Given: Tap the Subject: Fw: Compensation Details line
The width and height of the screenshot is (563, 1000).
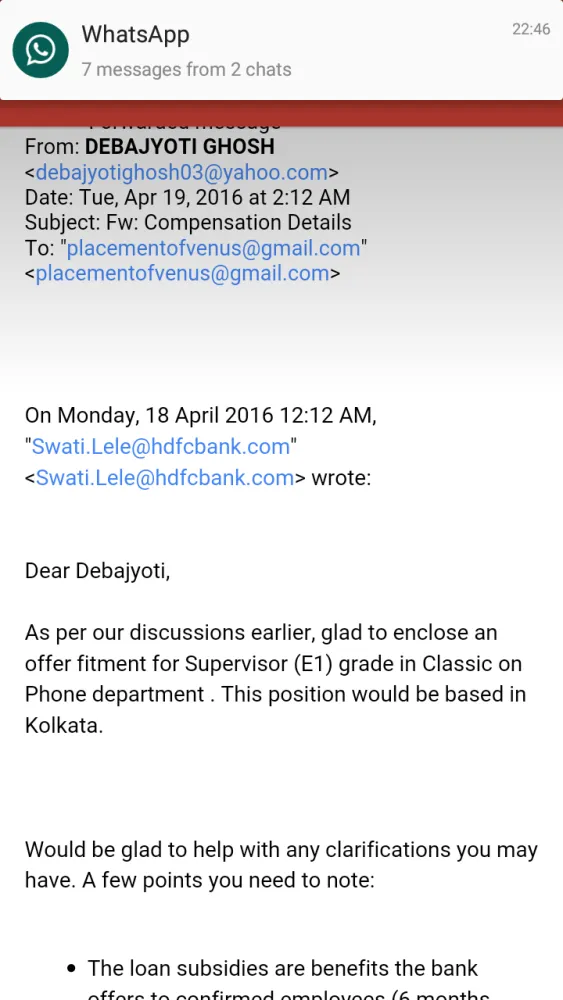Looking at the screenshot, I should (x=188, y=223).
